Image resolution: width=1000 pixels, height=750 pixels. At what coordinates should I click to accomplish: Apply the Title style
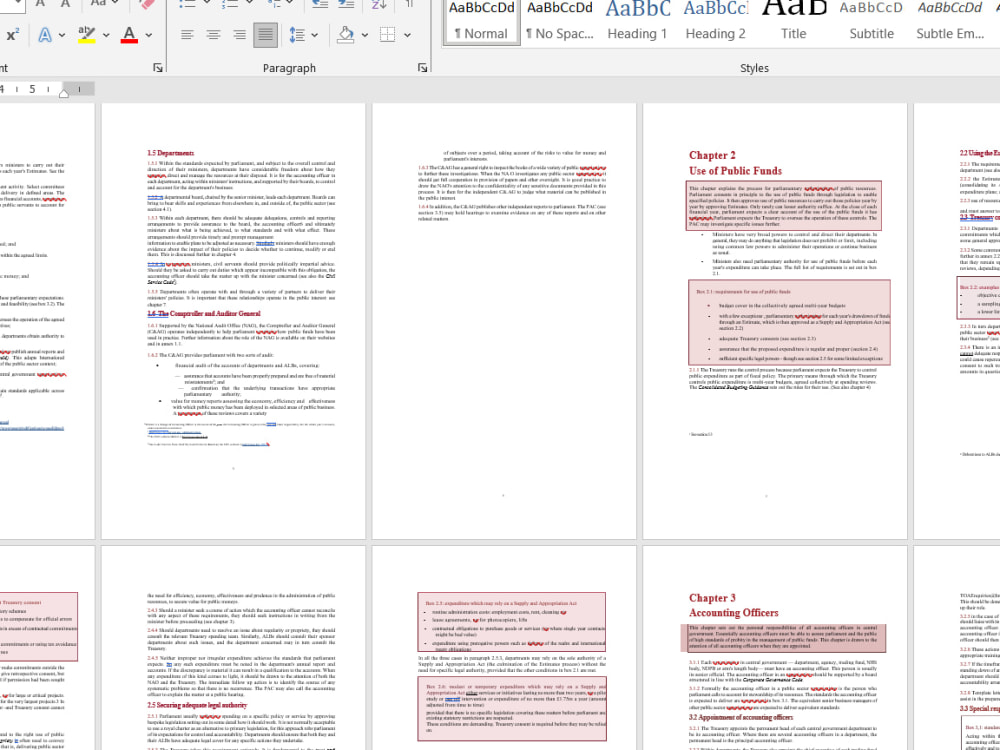click(x=793, y=22)
